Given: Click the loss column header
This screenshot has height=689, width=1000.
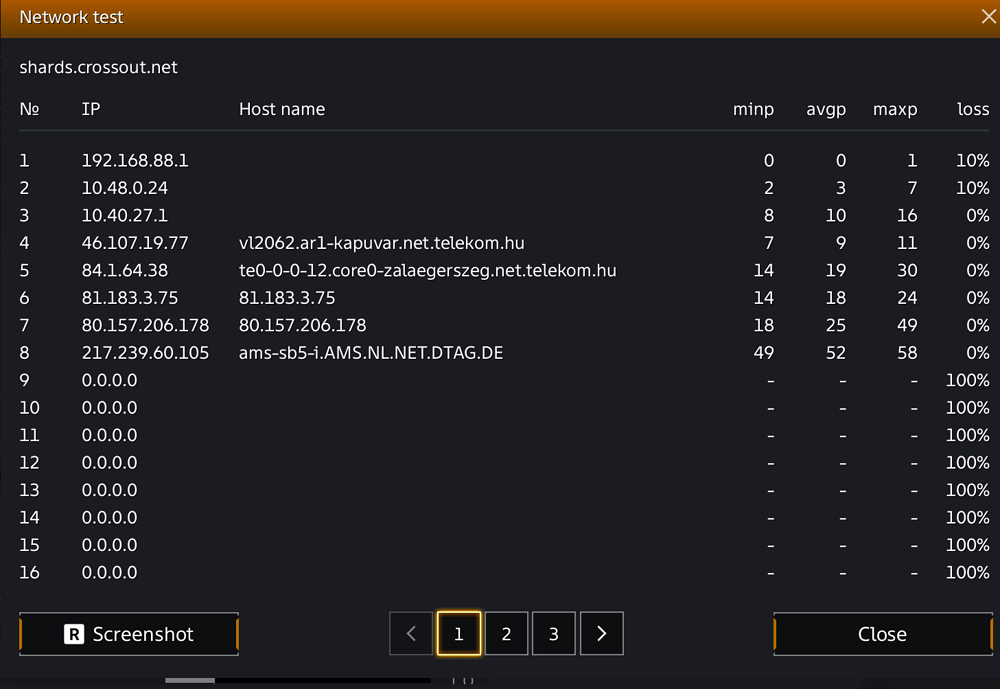Looking at the screenshot, I should pos(973,109).
